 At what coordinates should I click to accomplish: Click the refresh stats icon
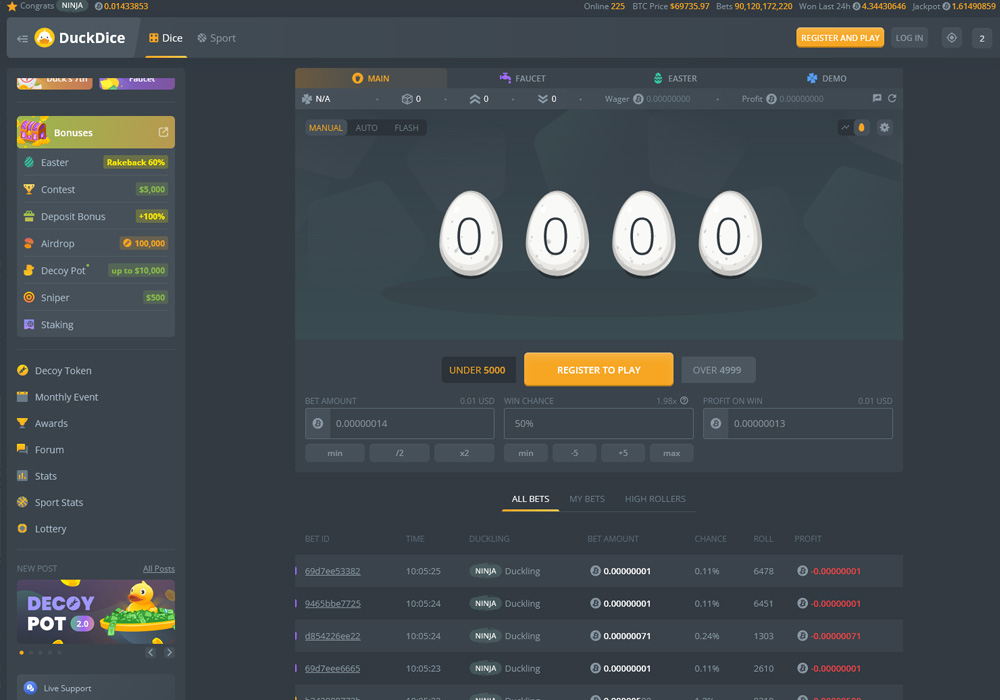coord(892,98)
